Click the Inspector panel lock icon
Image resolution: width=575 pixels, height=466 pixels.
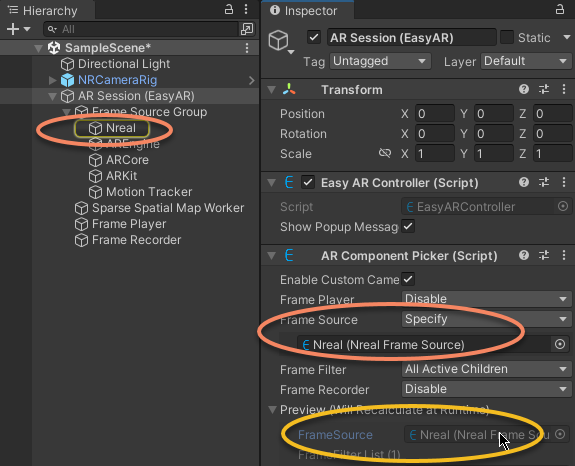560,9
